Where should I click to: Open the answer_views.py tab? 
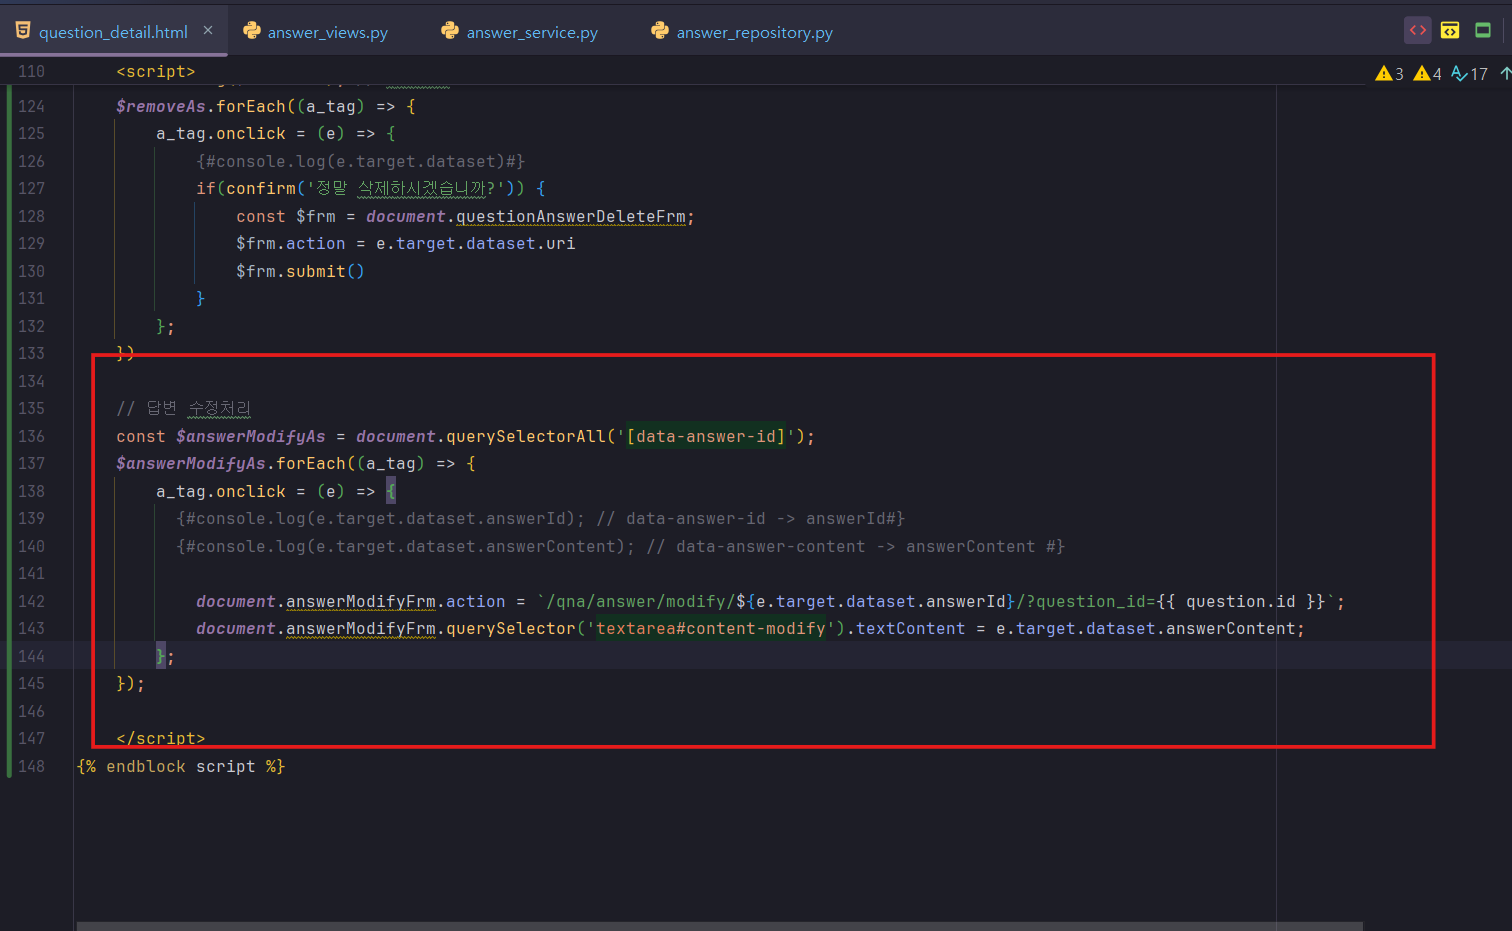(x=315, y=32)
